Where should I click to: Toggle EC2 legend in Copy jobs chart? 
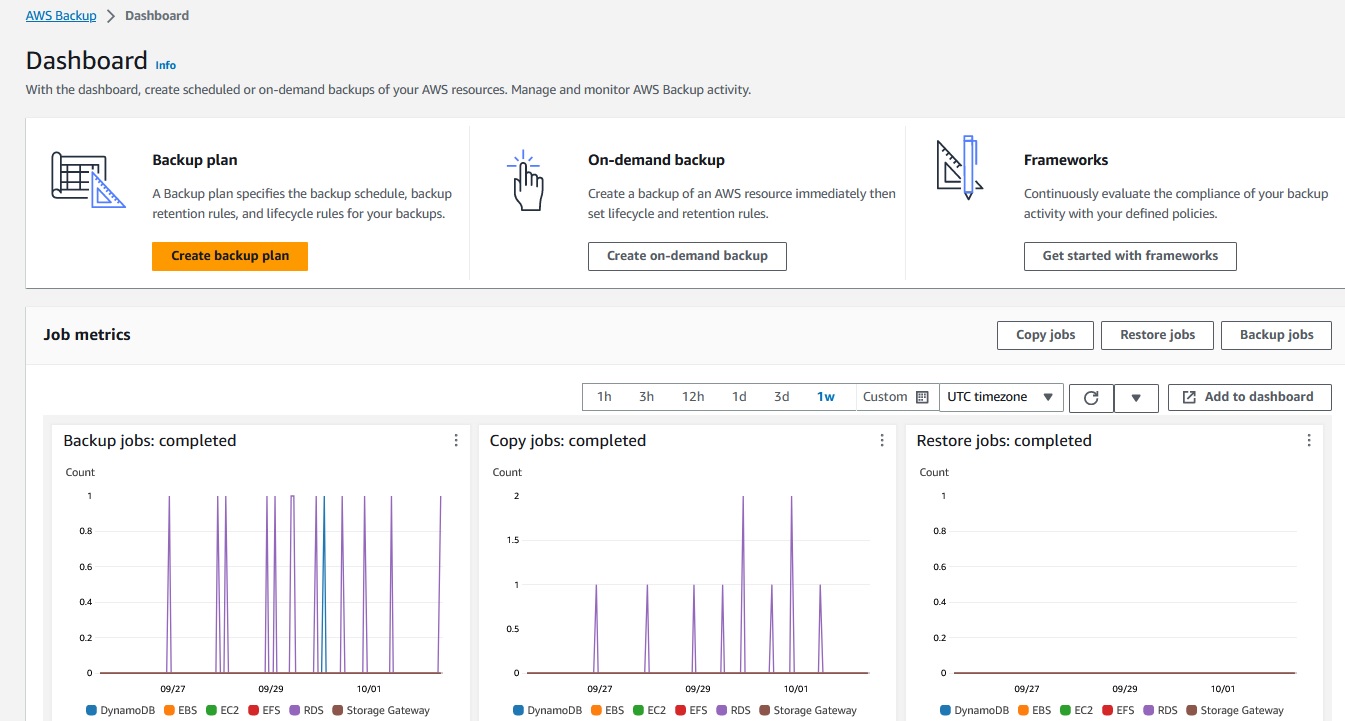pyautogui.click(x=649, y=711)
